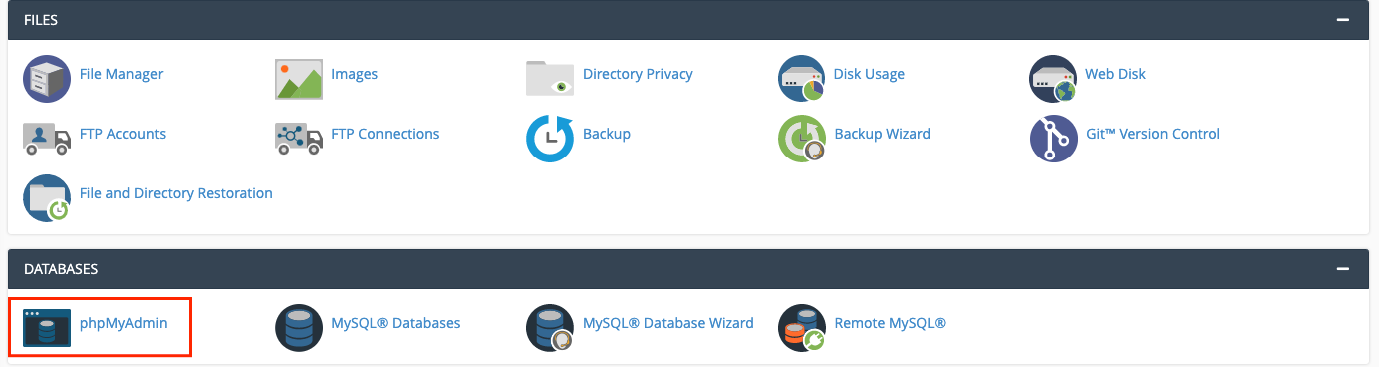Open the MySQL Database Wizard link
This screenshot has width=1379, height=367.
pyautogui.click(x=668, y=323)
